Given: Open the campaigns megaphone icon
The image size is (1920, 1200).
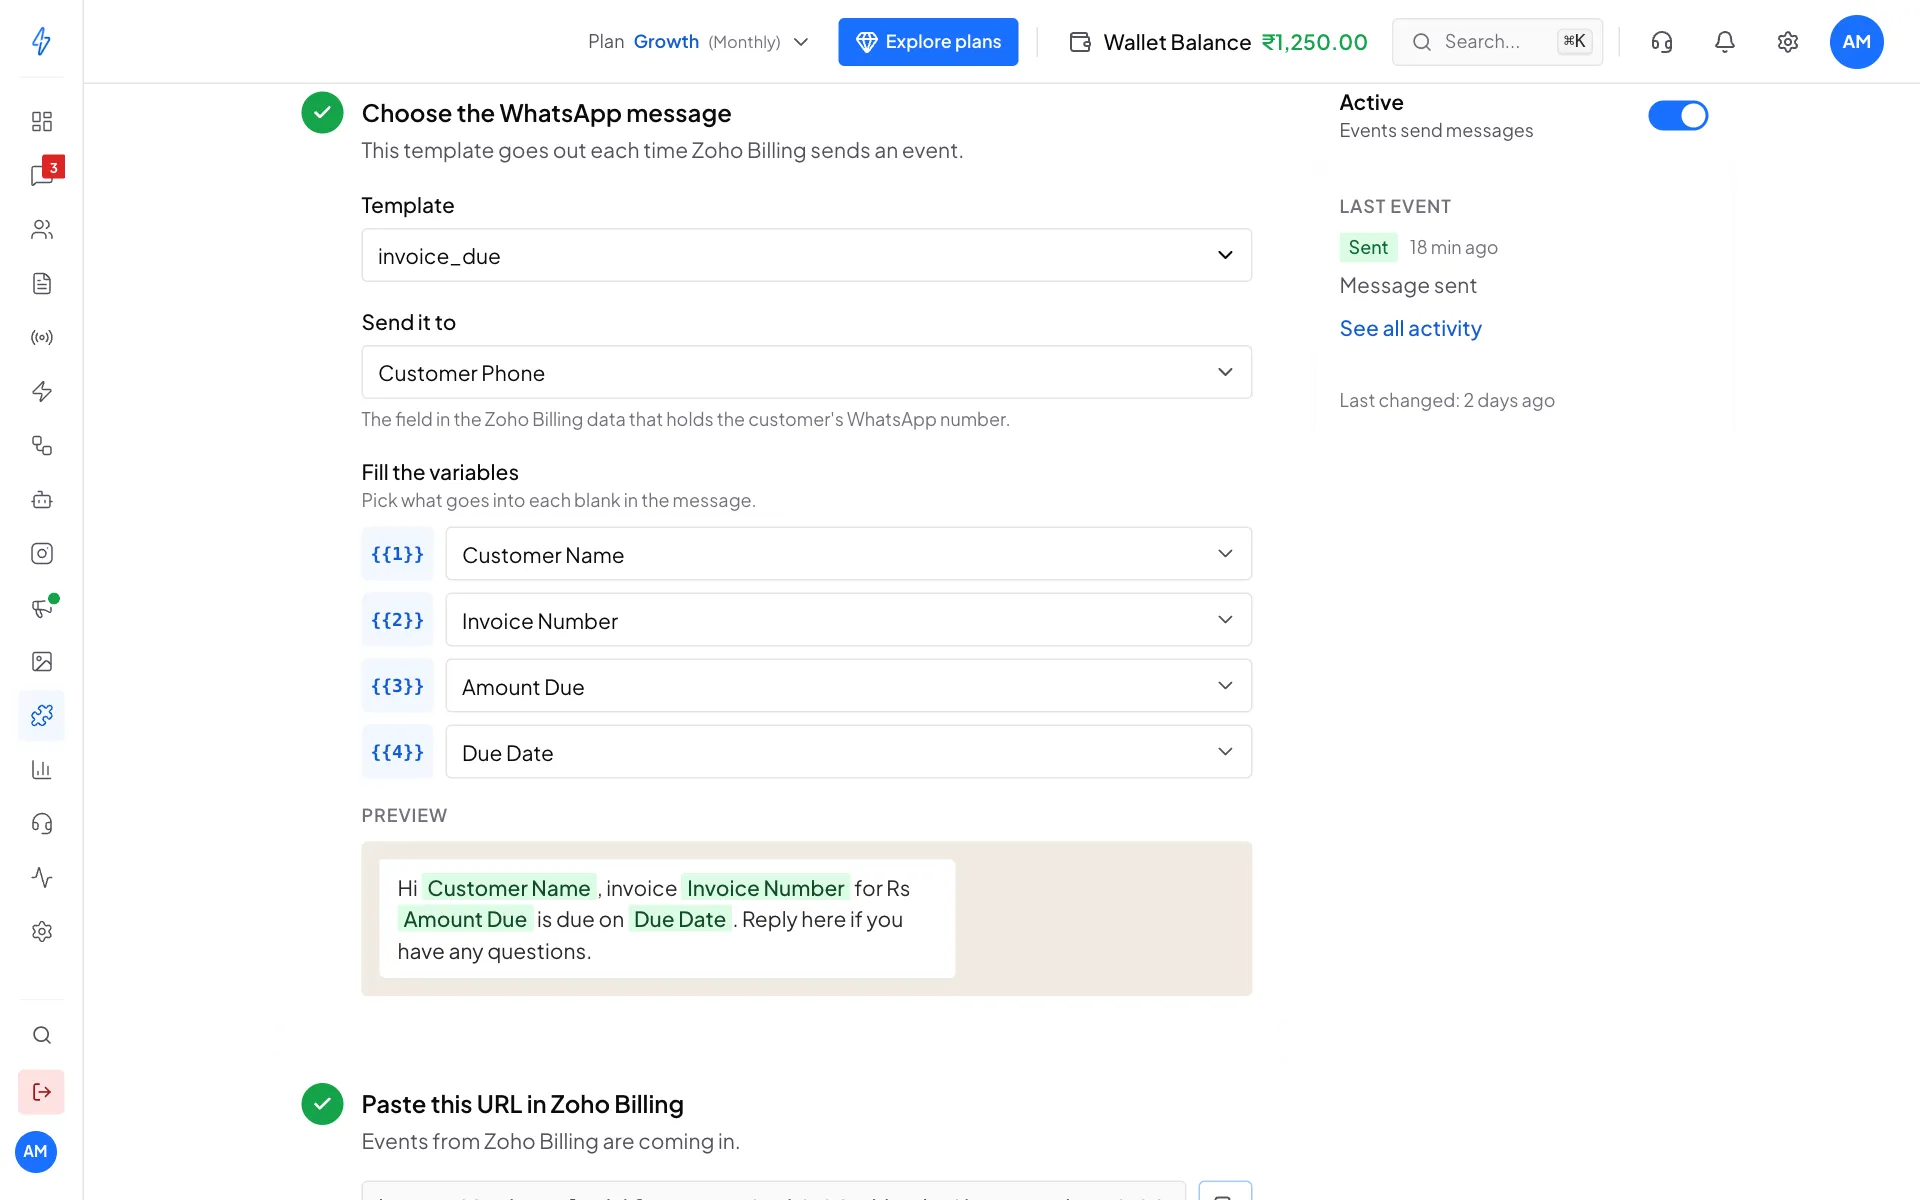Looking at the screenshot, I should pyautogui.click(x=41, y=607).
